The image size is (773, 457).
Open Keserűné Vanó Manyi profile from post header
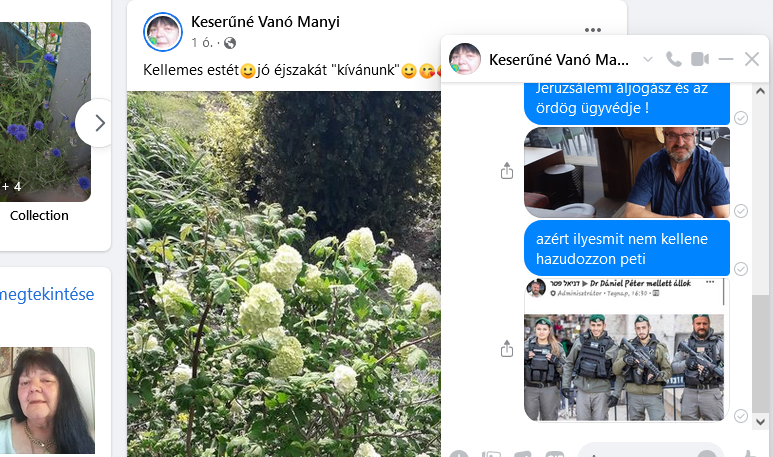coord(265,22)
